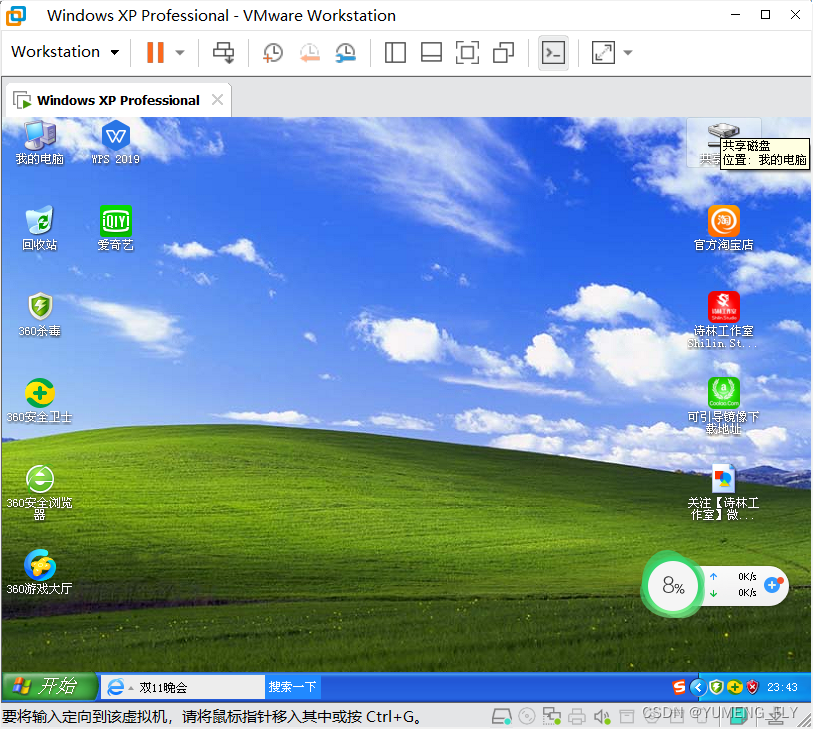The height and width of the screenshot is (729, 813).
Task: Select the 我的电脑 desktop icon
Action: tap(39, 143)
